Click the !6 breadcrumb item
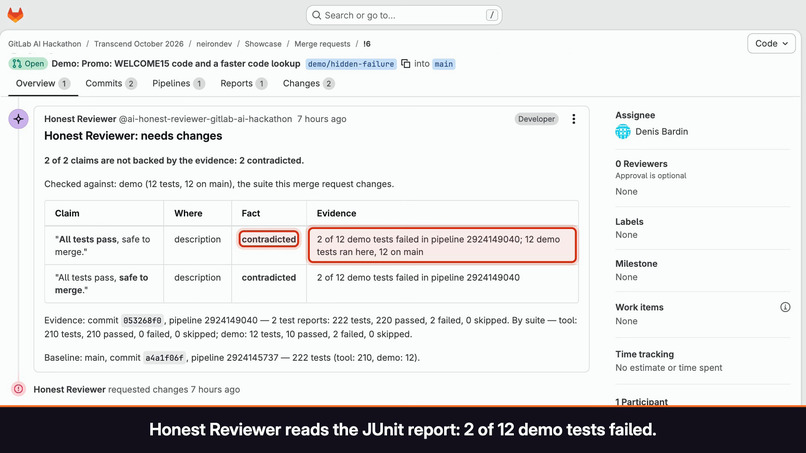806x453 pixels. coord(367,44)
